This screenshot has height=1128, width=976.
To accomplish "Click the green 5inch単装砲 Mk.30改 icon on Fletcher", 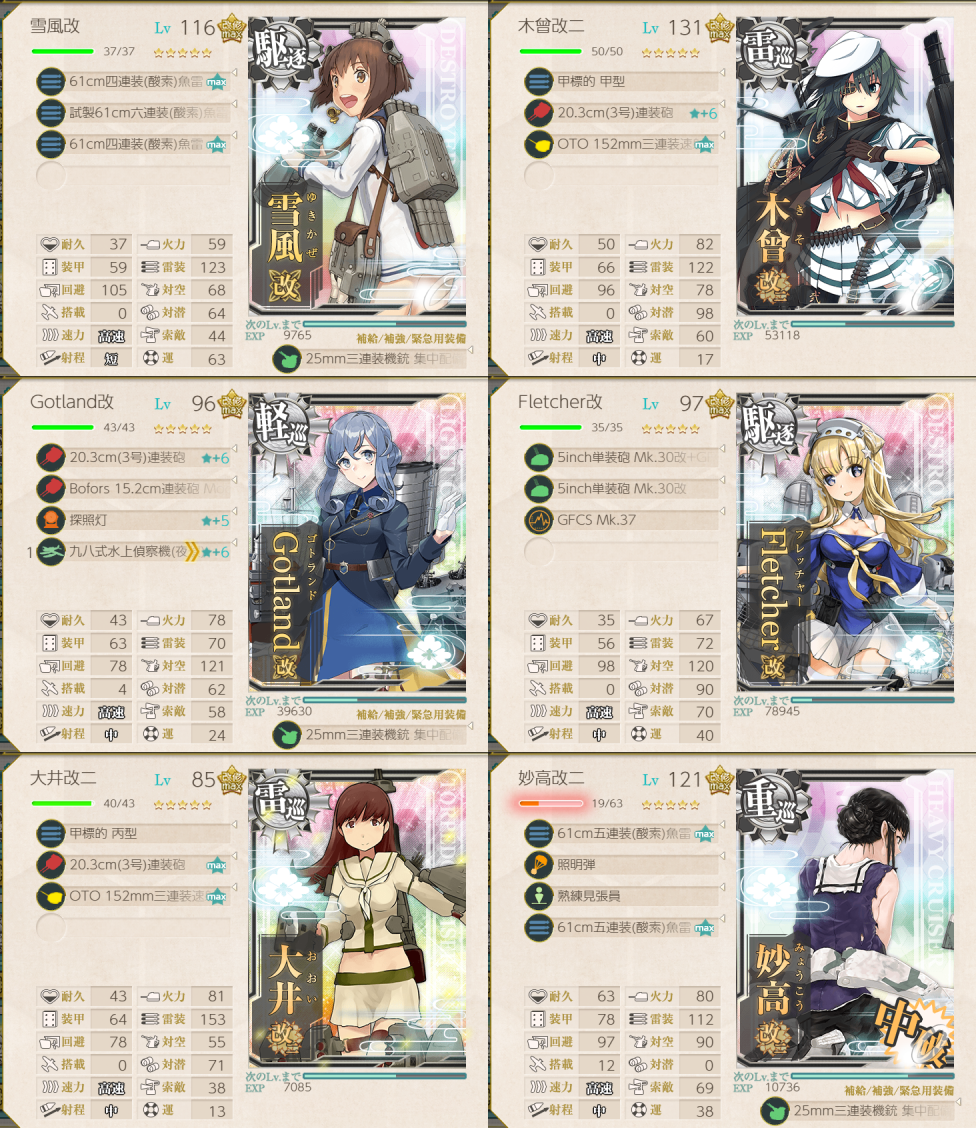I will 539,488.
